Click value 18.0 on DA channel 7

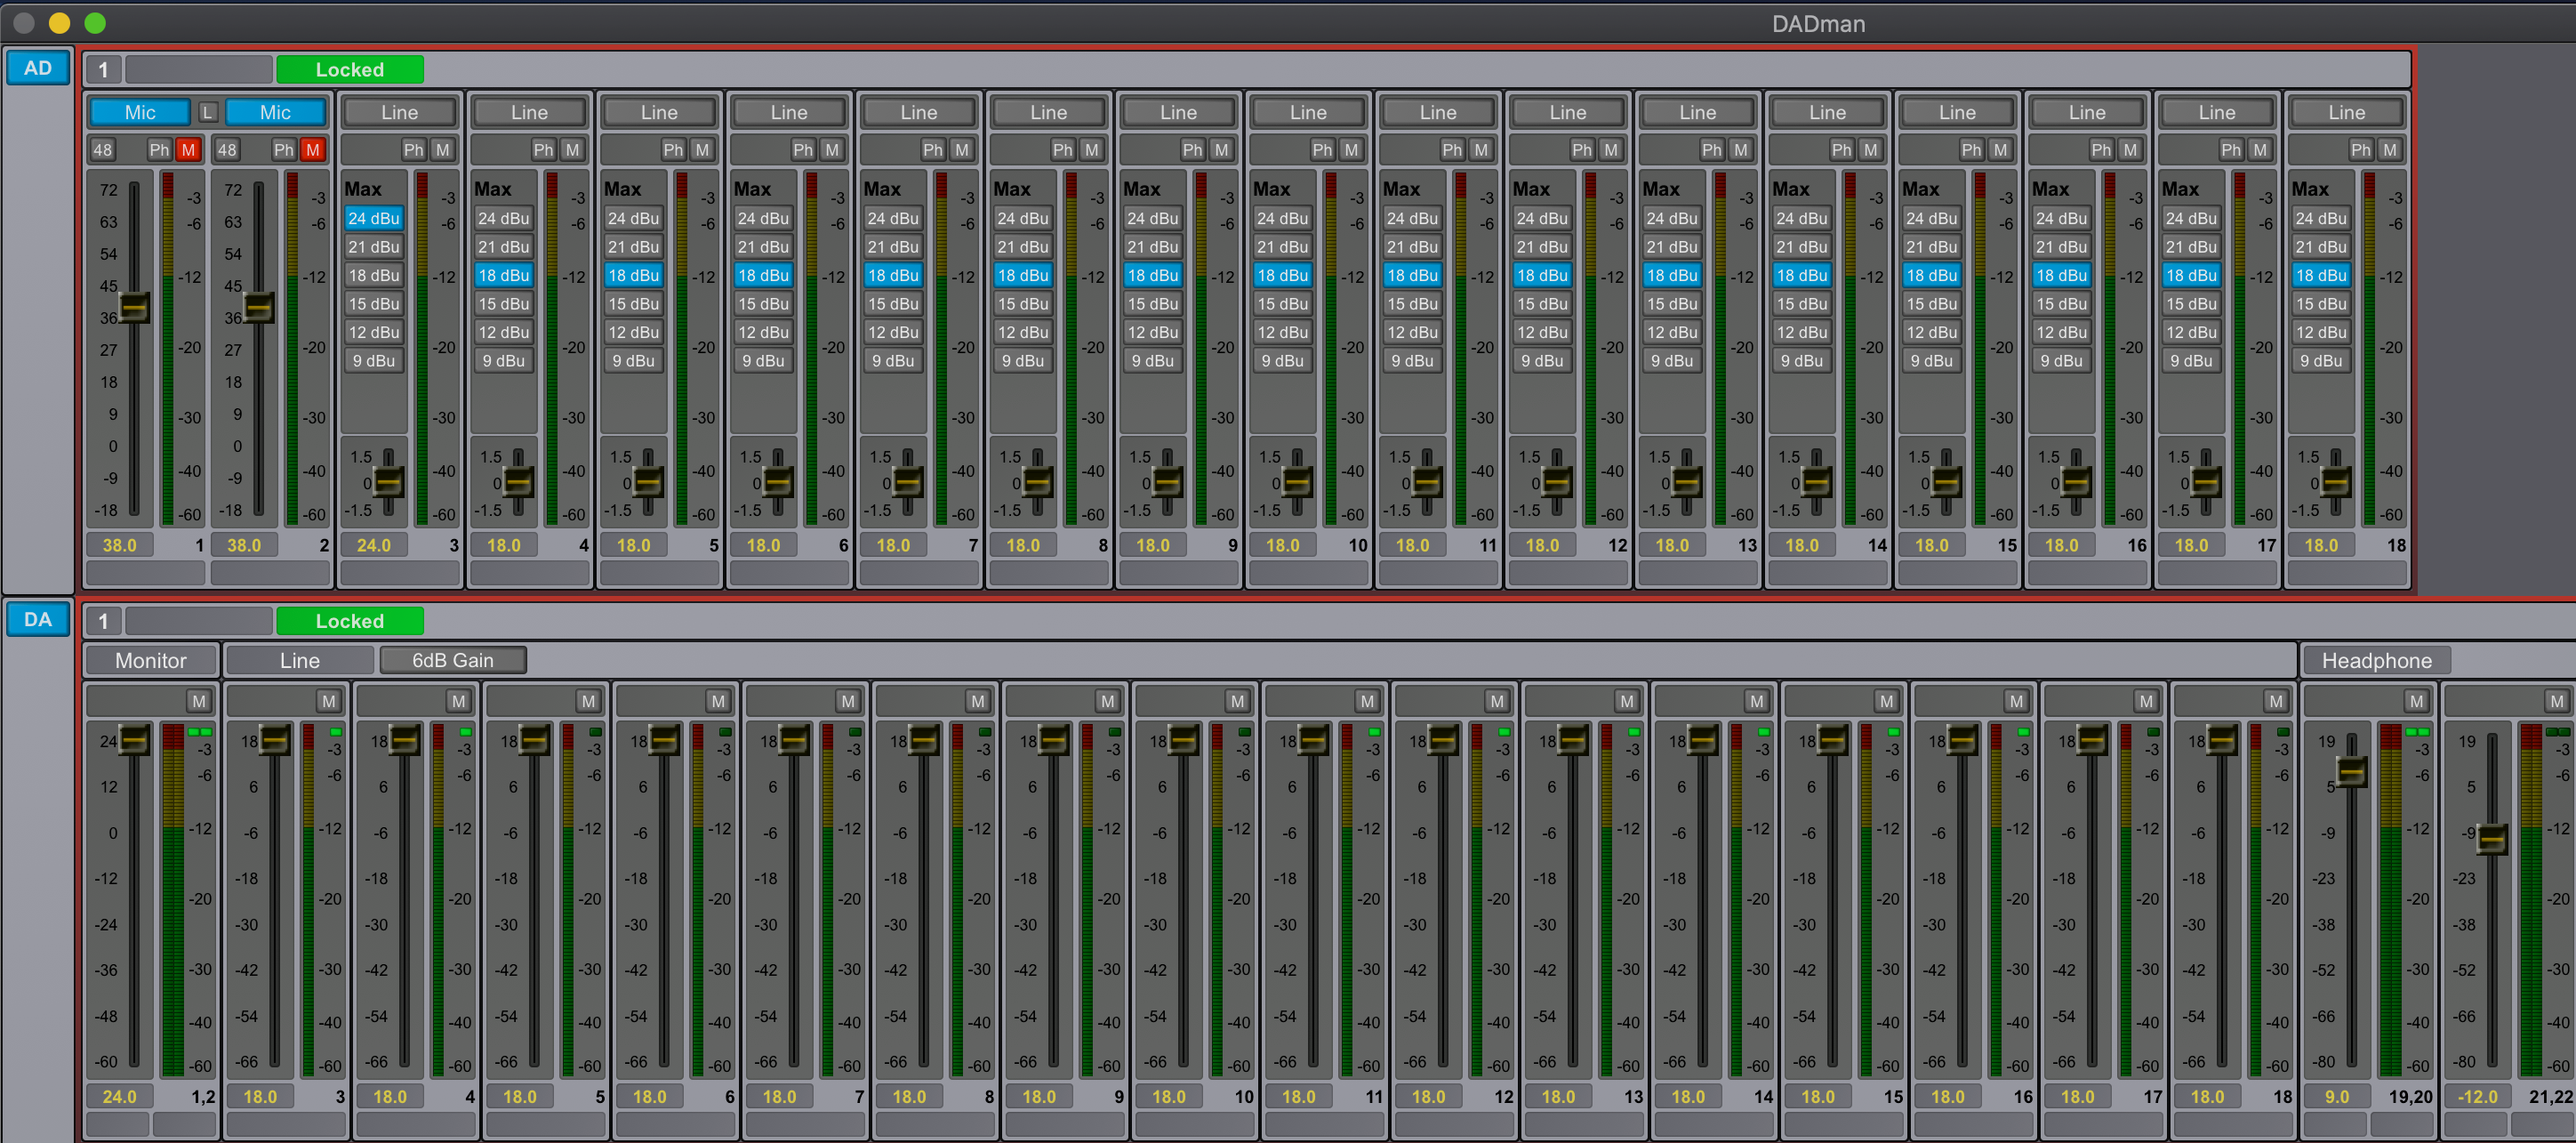(779, 1096)
